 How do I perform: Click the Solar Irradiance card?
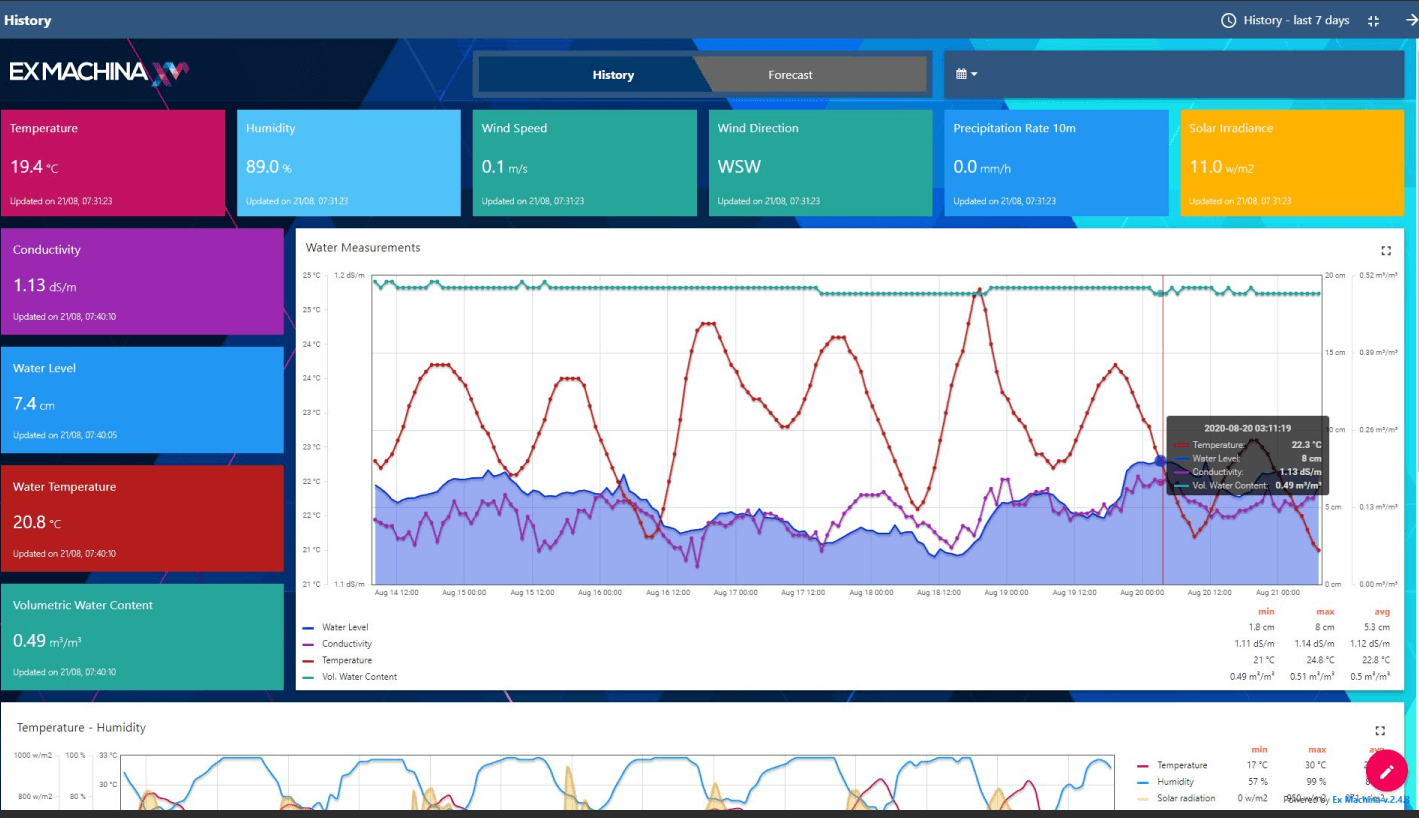click(x=1291, y=163)
